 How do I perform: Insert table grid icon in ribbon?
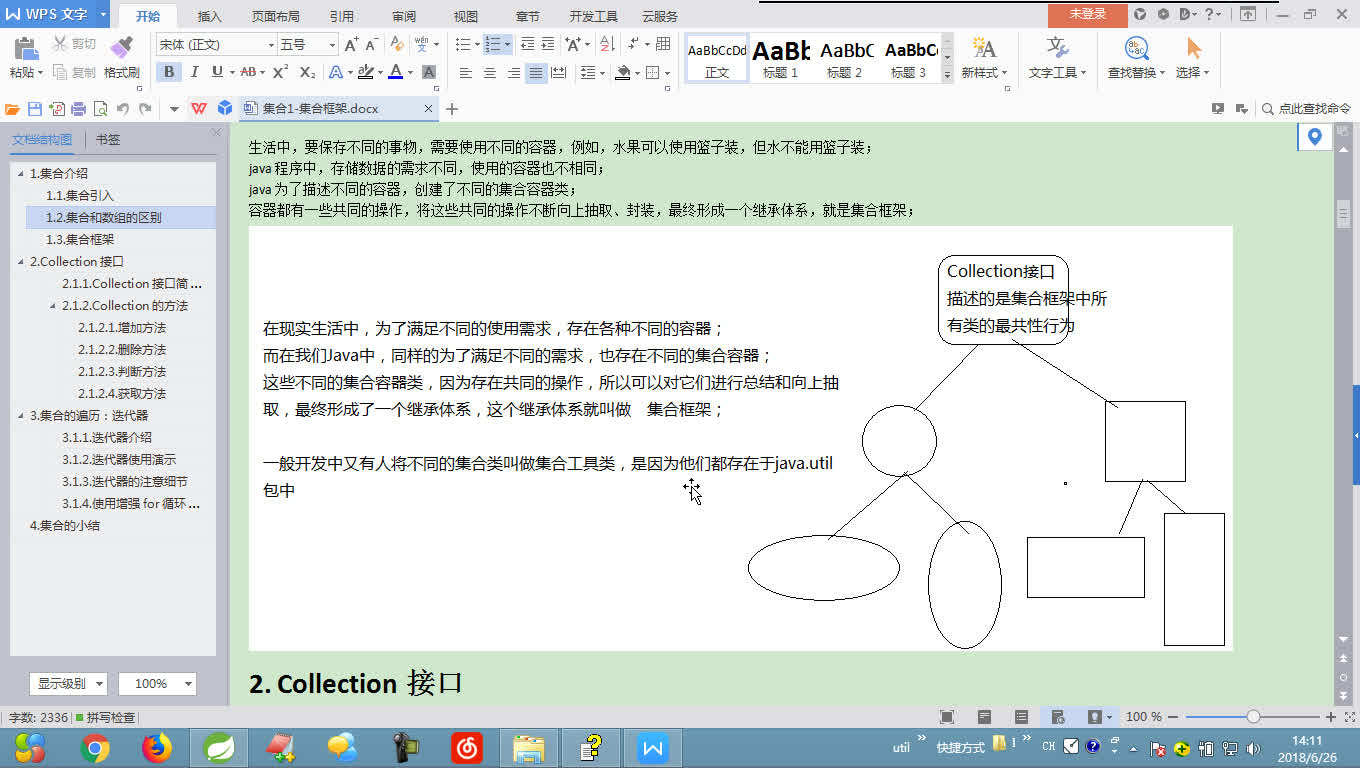click(x=663, y=45)
